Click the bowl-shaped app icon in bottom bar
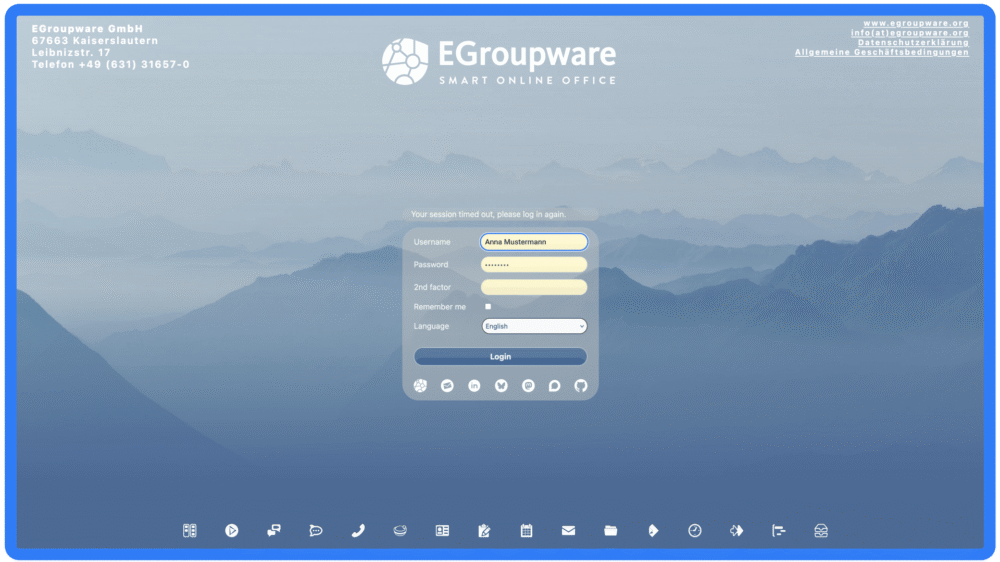Screen dimensions: 1000x562 click(x=400, y=530)
